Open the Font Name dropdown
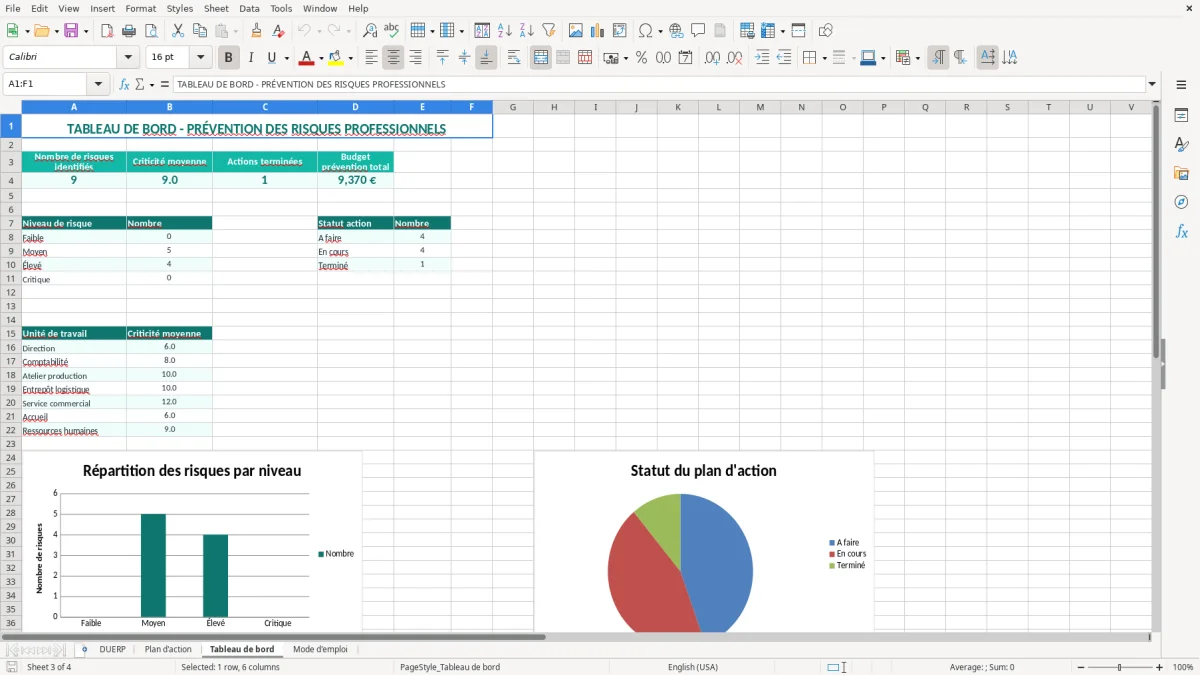Image resolution: width=1200 pixels, height=675 pixels. (127, 58)
